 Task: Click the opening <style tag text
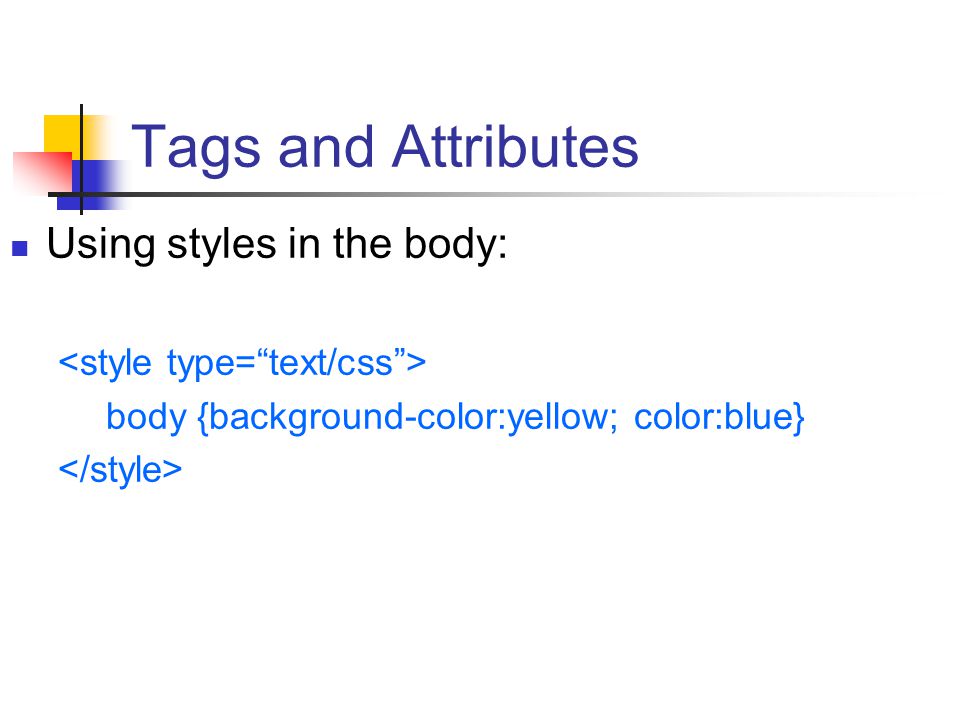105,364
